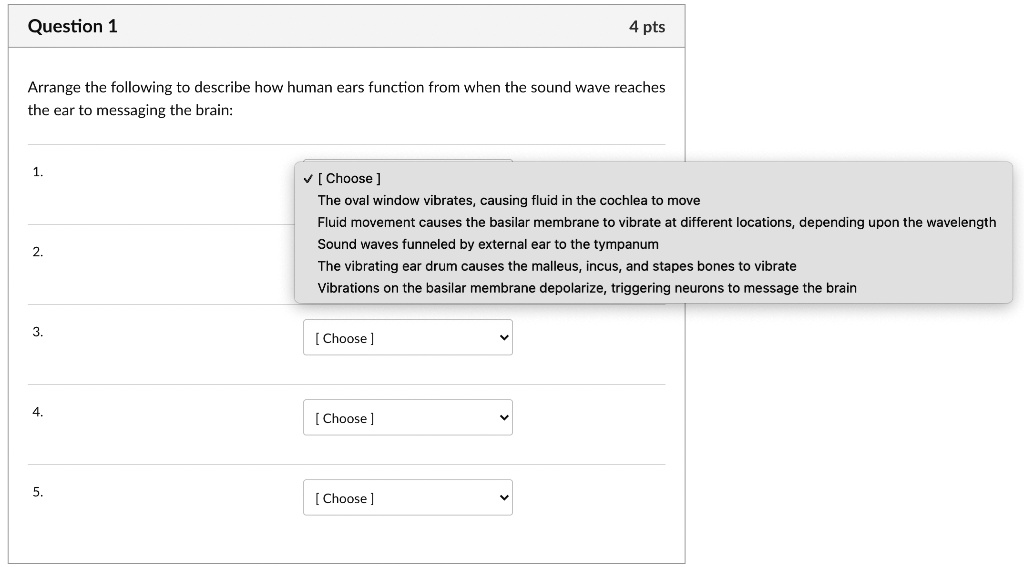Pick 'Fluid movement causes the basilar membrane' option

click(x=656, y=222)
